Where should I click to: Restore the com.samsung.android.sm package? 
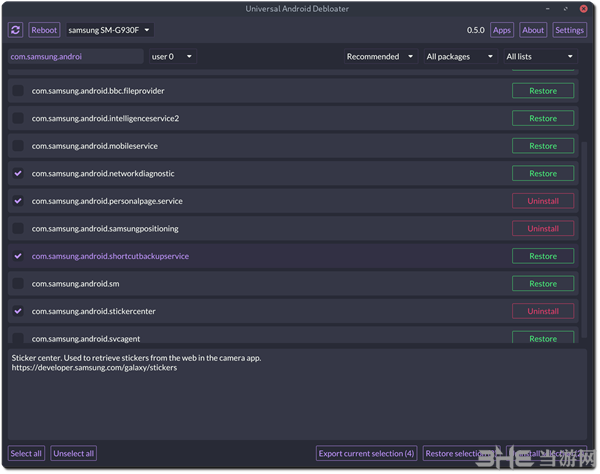click(543, 283)
